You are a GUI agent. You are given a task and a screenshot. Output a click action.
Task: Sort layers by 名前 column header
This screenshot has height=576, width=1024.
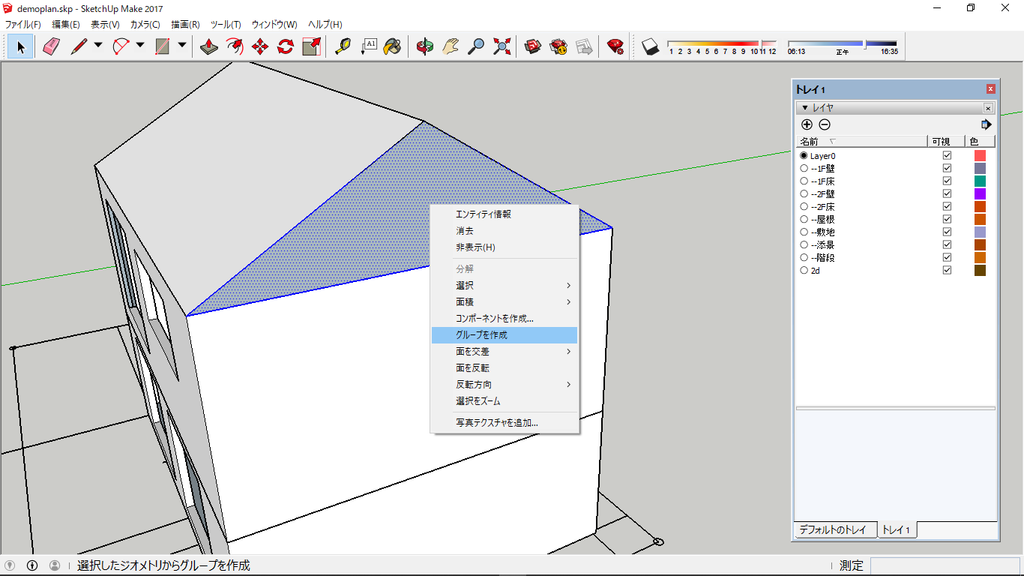[x=861, y=142]
